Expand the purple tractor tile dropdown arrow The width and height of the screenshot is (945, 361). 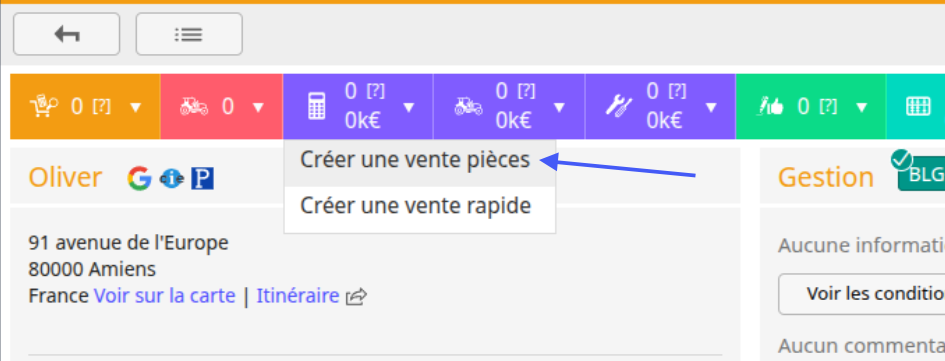coord(559,107)
